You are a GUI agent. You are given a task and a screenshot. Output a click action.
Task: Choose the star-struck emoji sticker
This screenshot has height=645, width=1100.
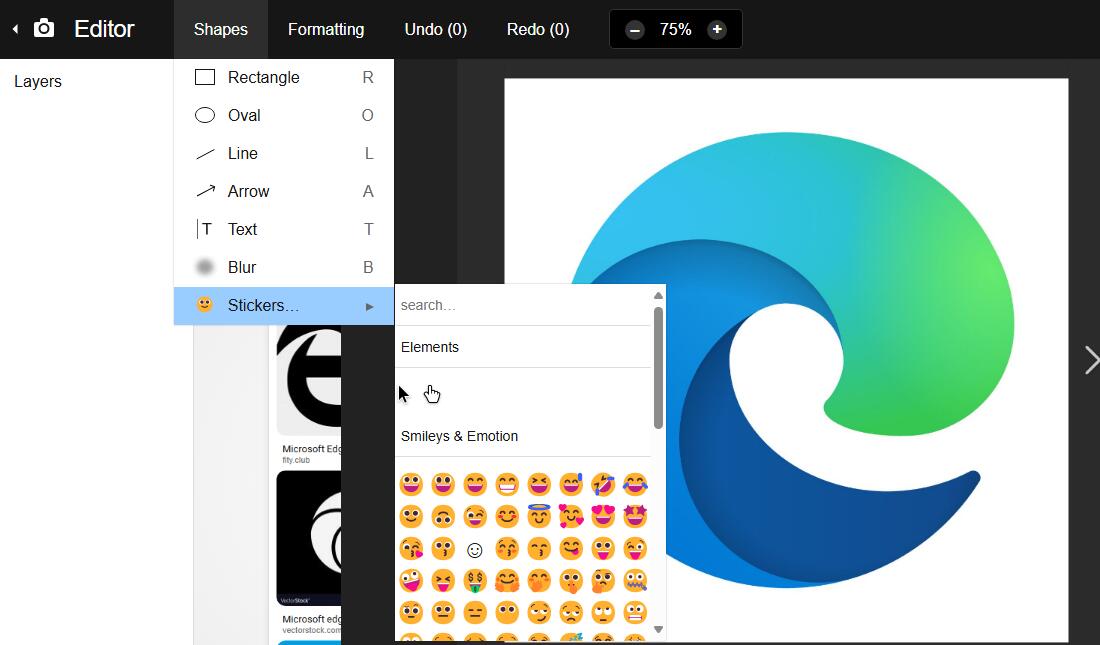point(635,517)
